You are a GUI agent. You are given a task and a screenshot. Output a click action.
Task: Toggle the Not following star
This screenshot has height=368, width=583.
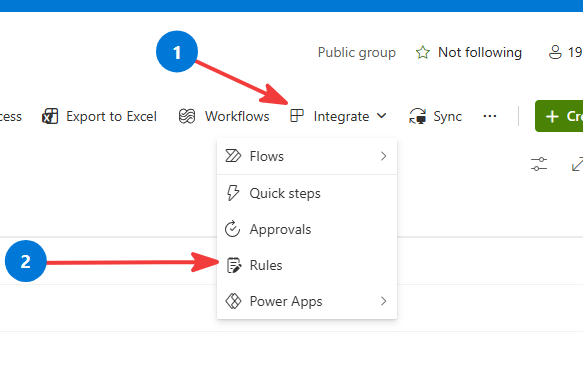(x=423, y=52)
